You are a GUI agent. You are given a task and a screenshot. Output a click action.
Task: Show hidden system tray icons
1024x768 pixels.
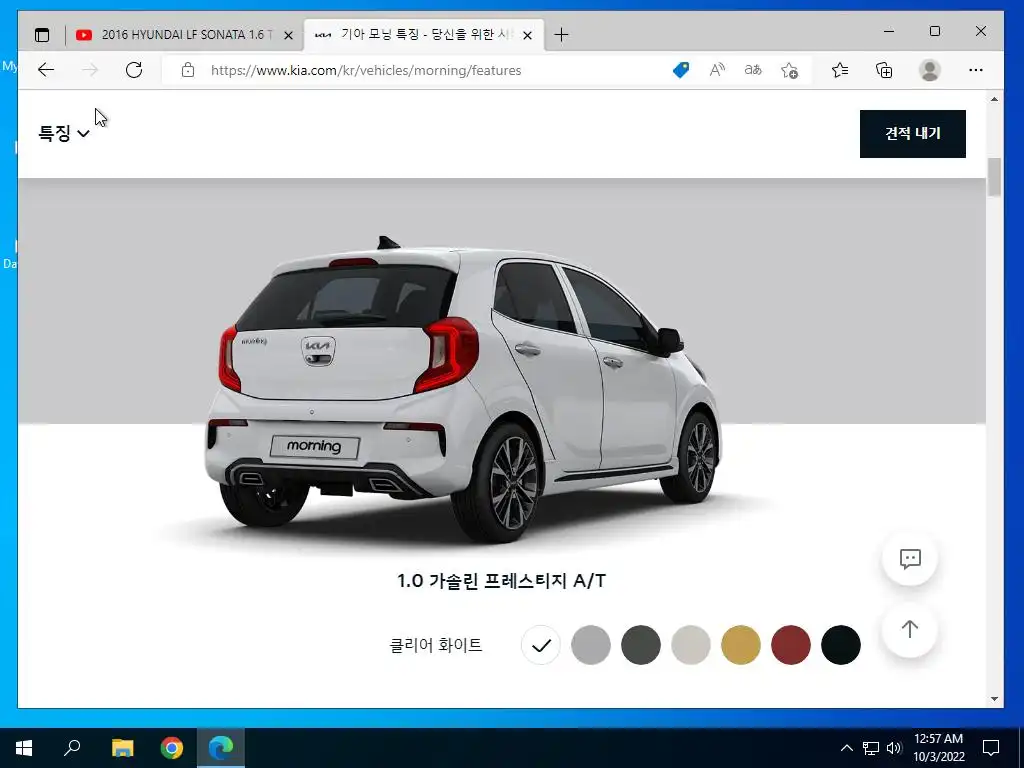point(846,748)
